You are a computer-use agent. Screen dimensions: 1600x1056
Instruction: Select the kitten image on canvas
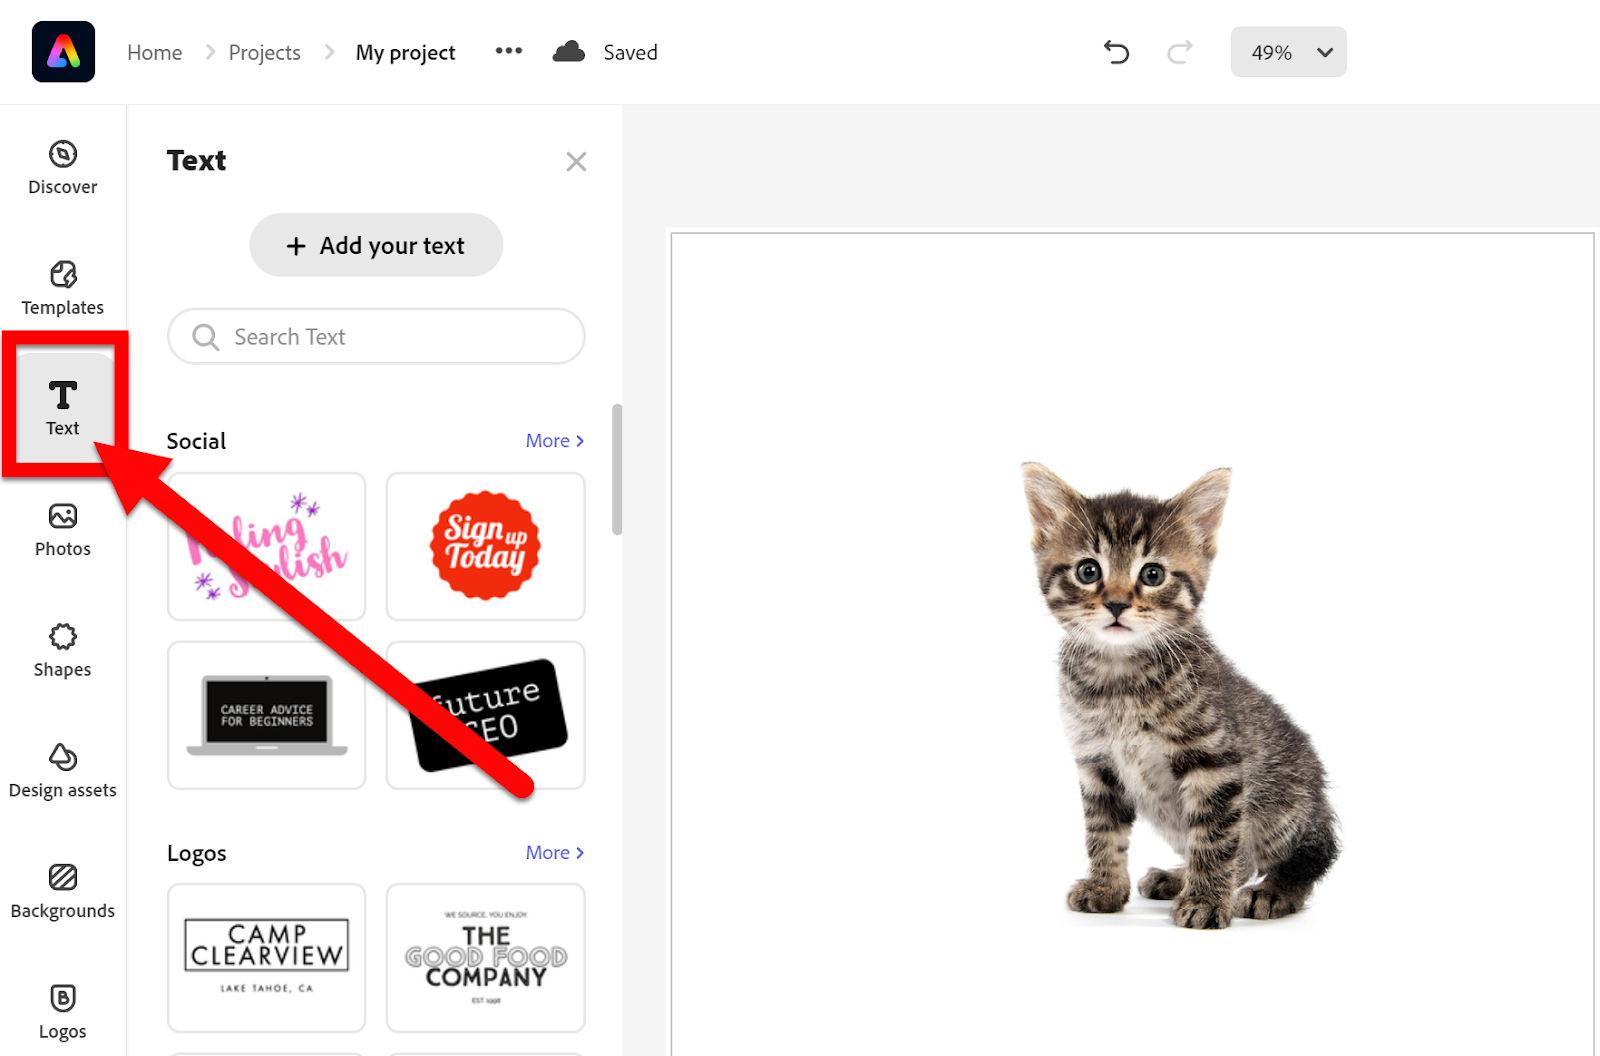click(1178, 694)
